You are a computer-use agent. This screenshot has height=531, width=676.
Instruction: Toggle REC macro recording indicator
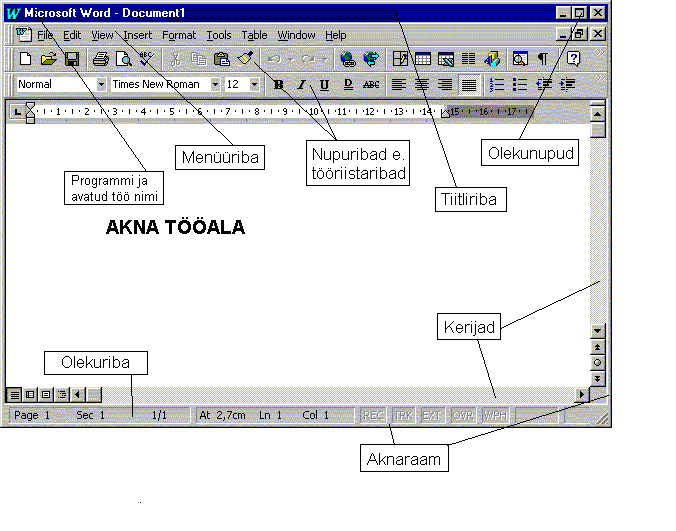point(373,415)
